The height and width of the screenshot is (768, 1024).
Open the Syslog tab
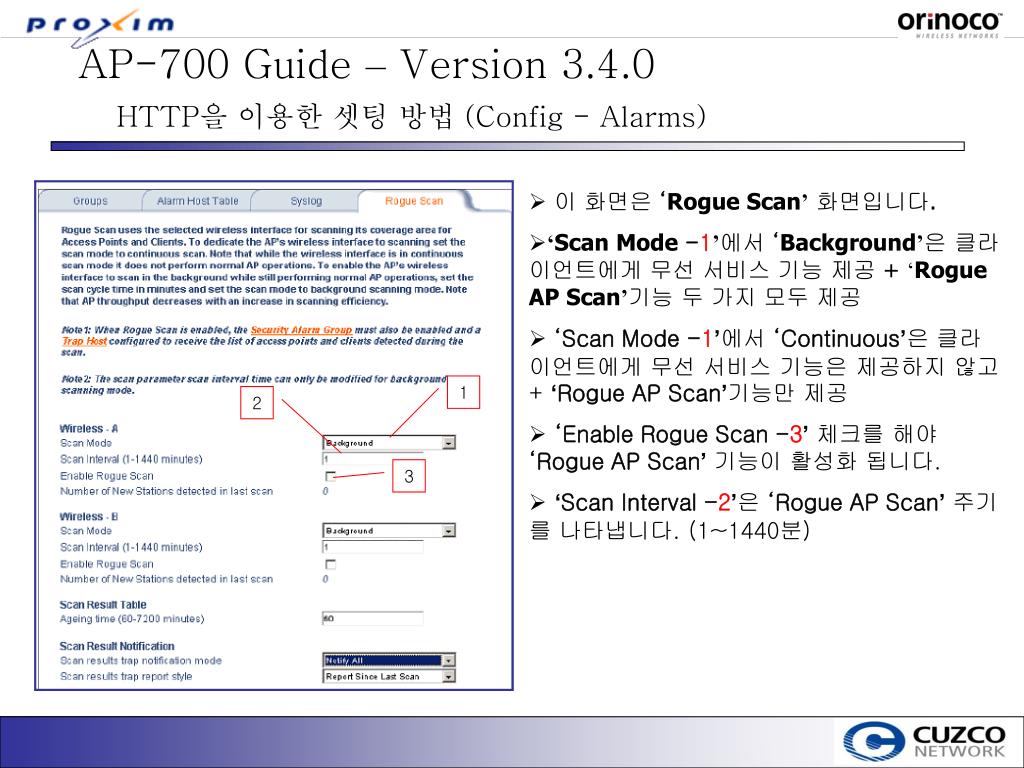point(306,201)
